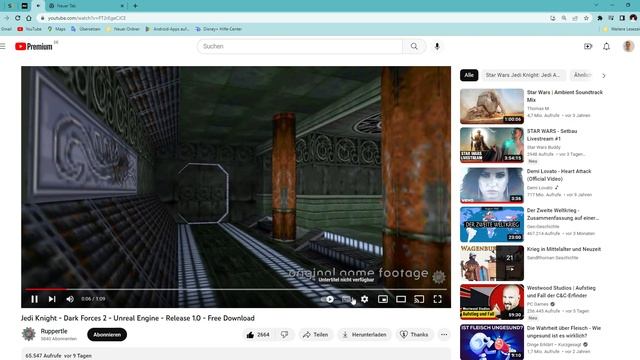Open Übersetzen bookmark

tap(86, 29)
